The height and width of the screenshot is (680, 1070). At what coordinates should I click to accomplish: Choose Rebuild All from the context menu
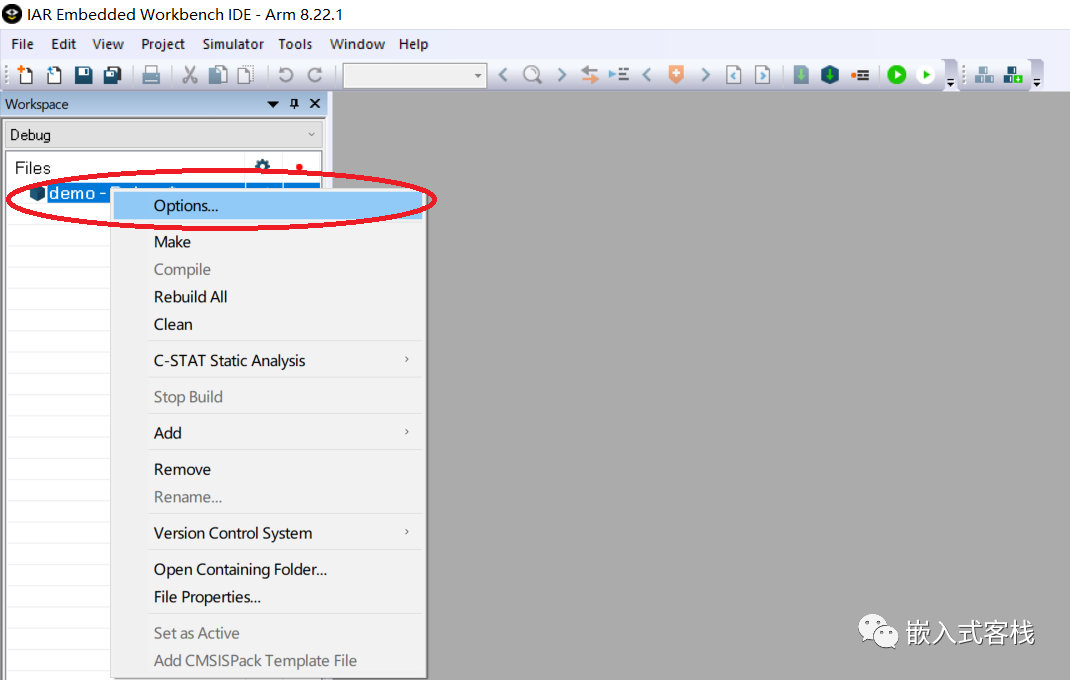pos(268,297)
